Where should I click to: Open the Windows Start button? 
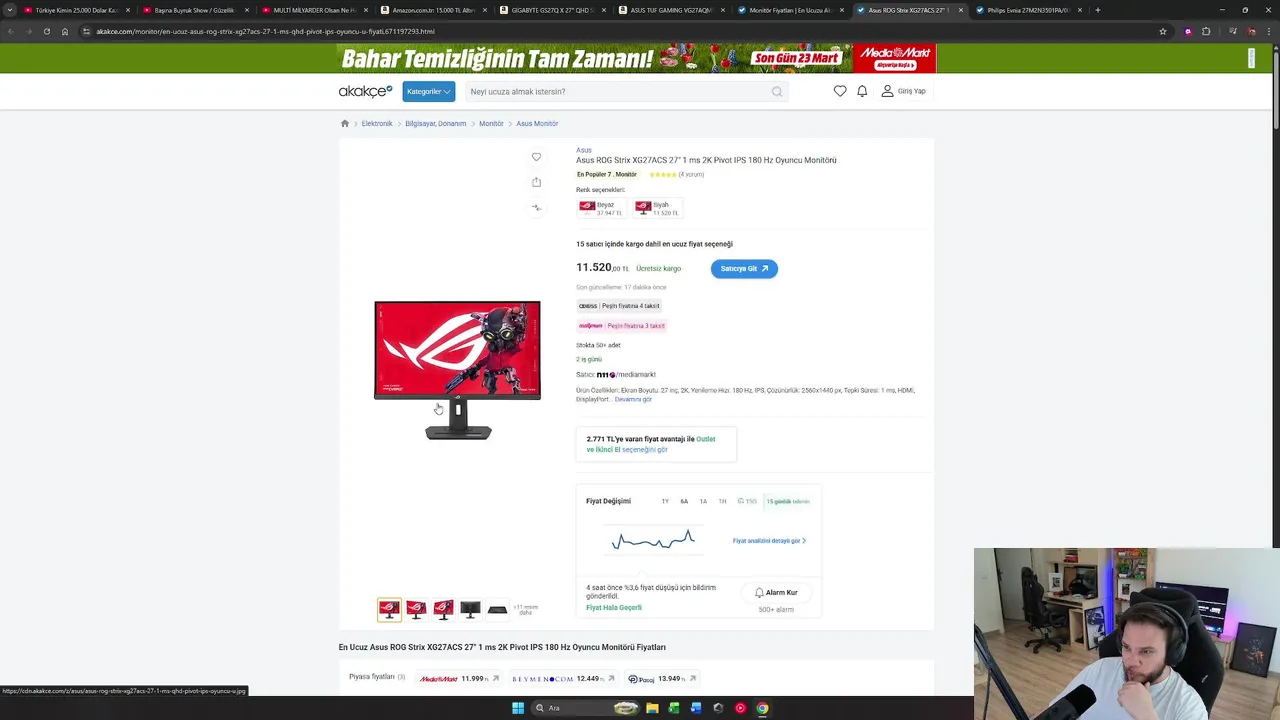pos(518,708)
